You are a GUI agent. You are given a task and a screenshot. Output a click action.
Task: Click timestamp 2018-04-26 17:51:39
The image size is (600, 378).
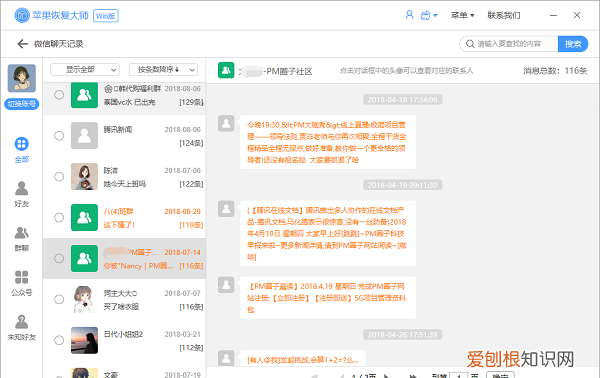403,335
